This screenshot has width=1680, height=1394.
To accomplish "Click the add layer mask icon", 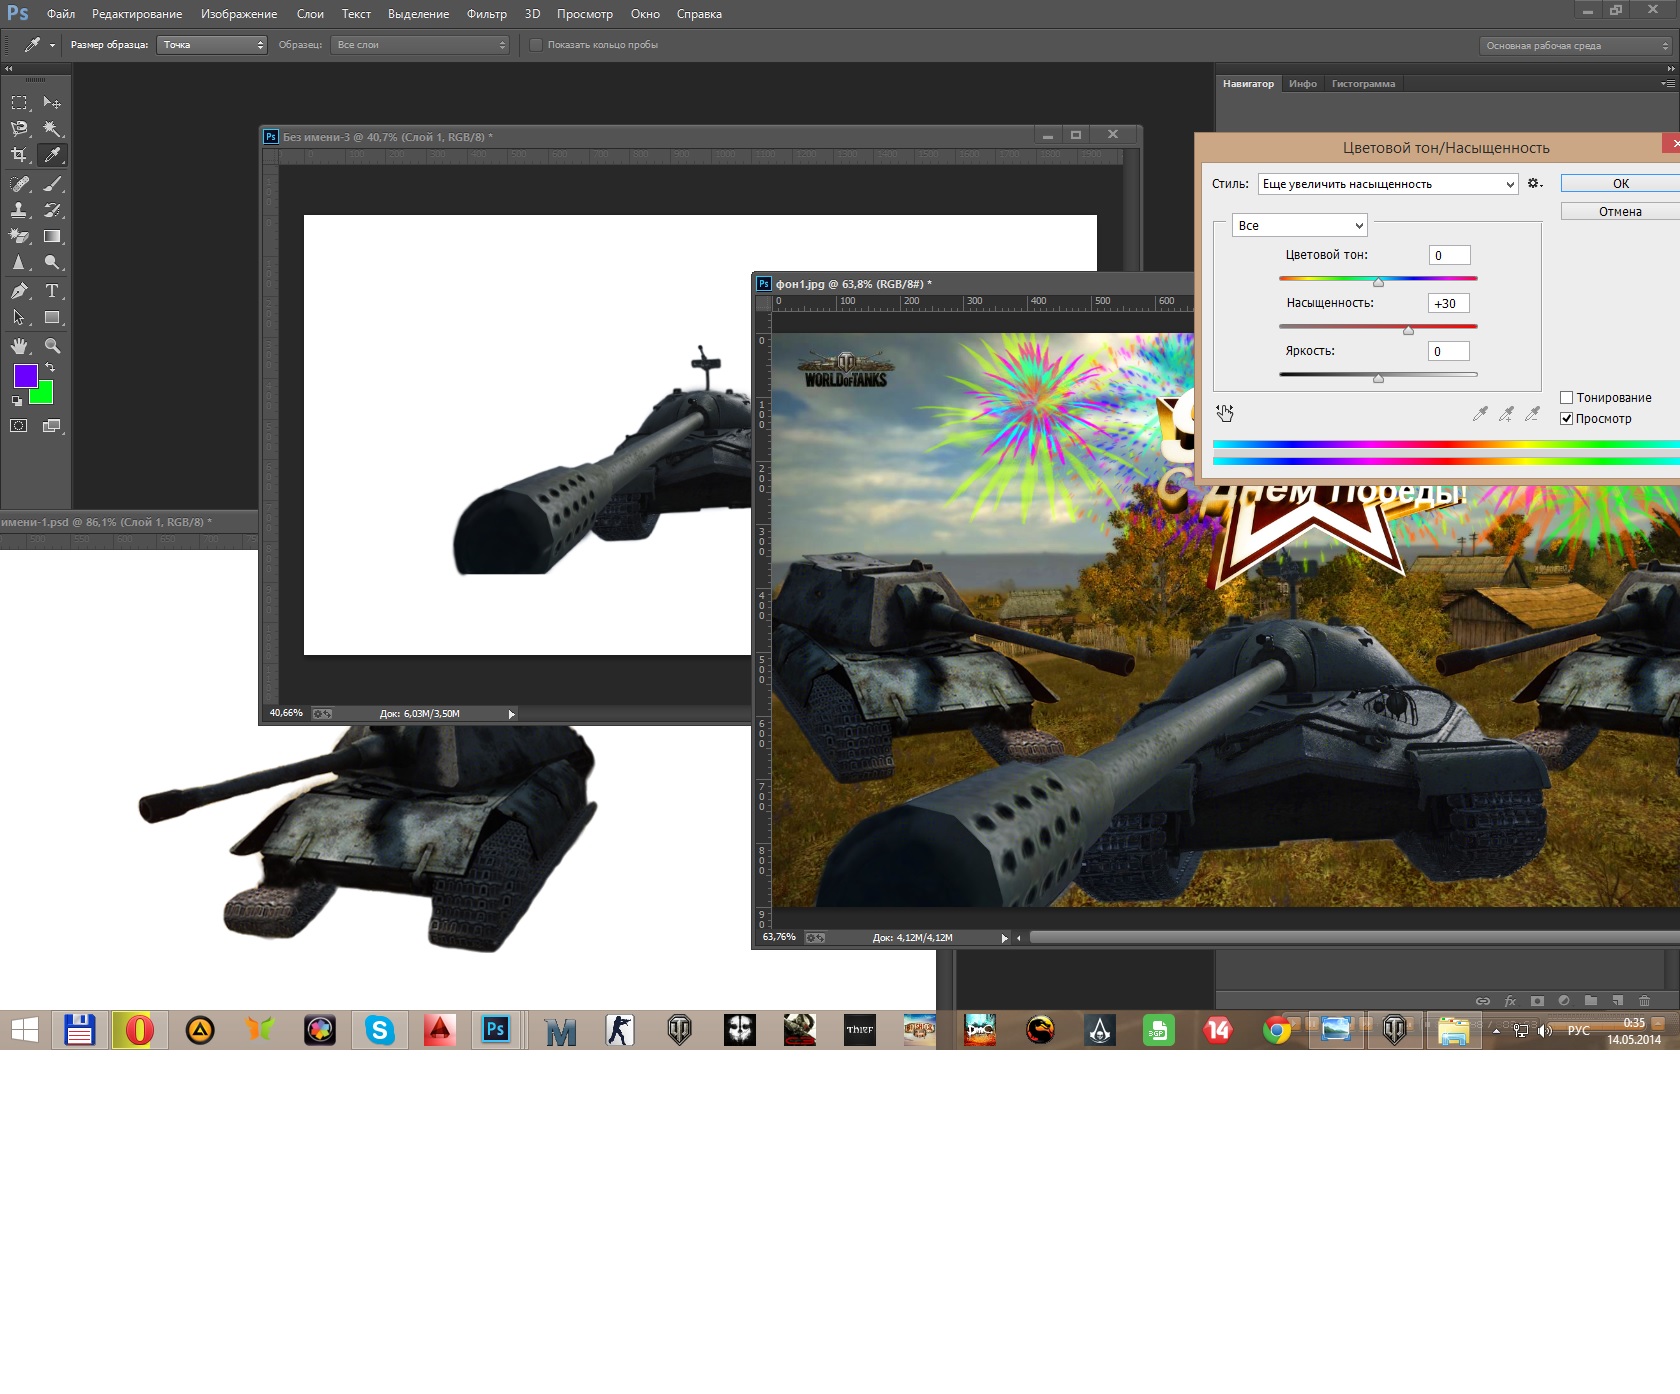I will 1537,1001.
